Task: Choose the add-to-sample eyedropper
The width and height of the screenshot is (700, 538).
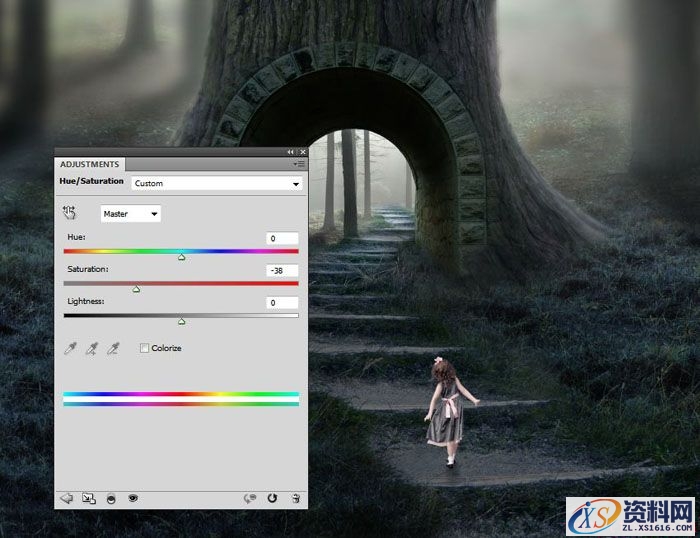Action: coord(92,348)
